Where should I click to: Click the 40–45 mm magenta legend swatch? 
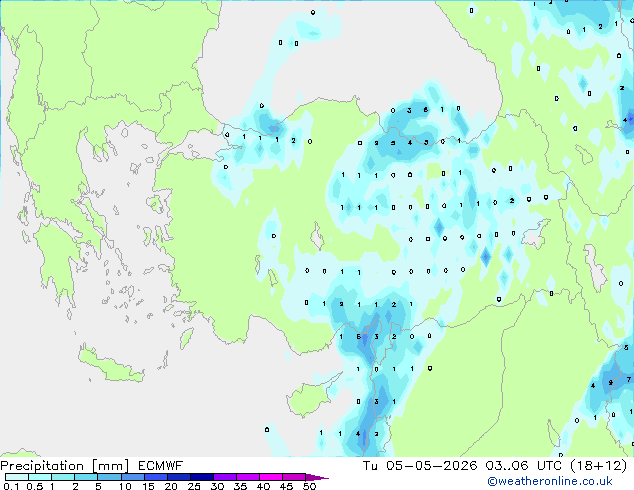[271, 477]
